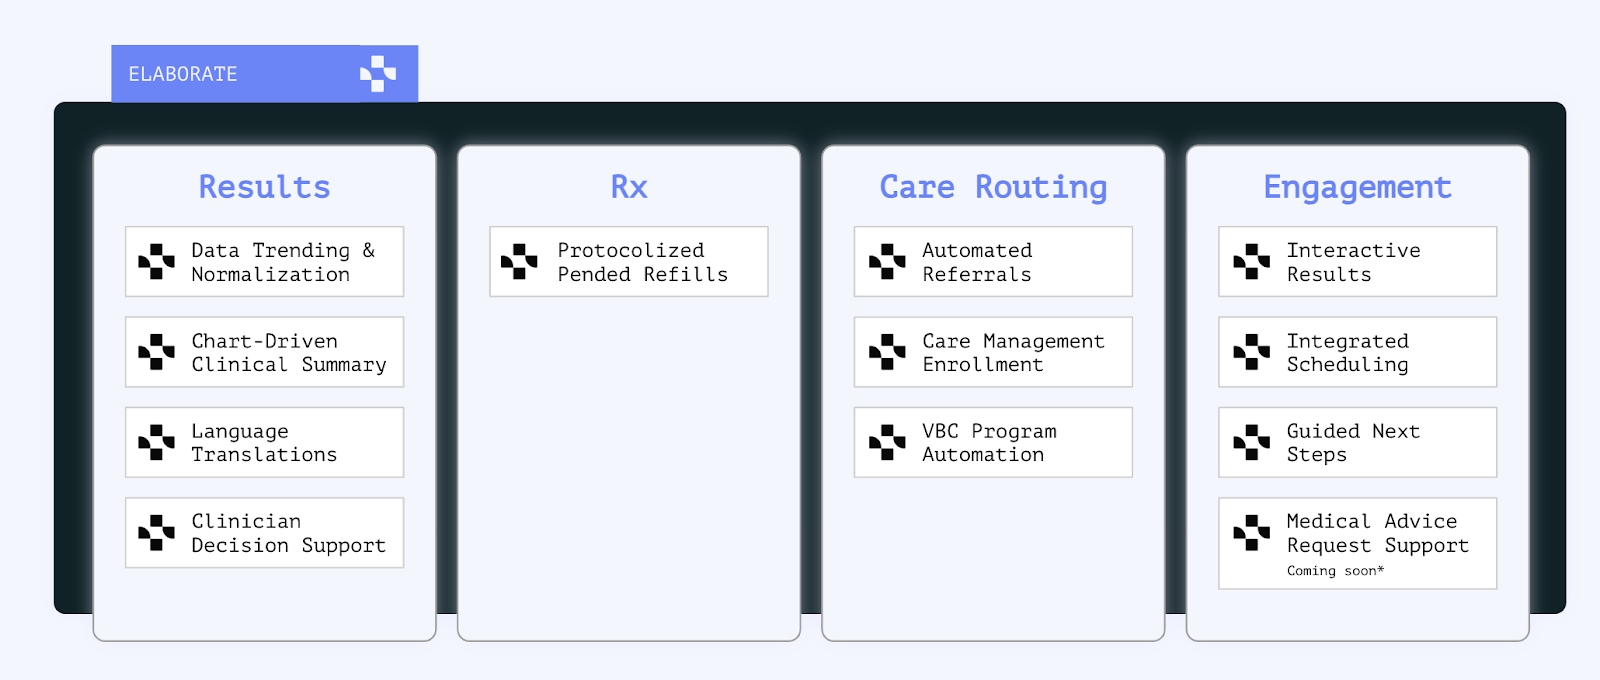Click the logo icon in ELABORATE tab

click(378, 74)
